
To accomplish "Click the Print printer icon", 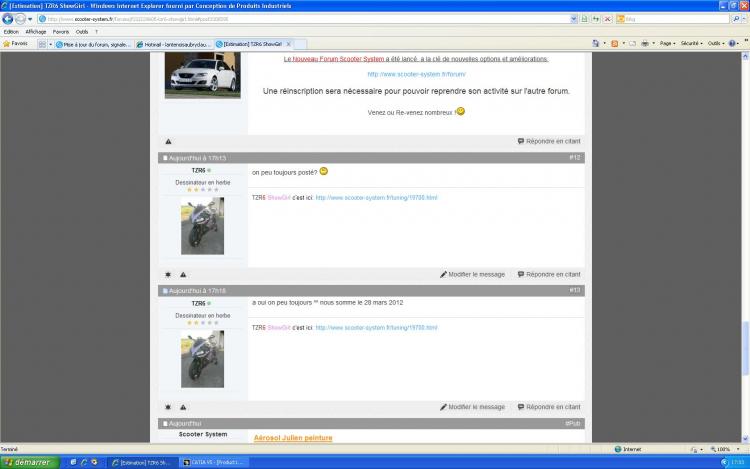I will tap(645, 44).
